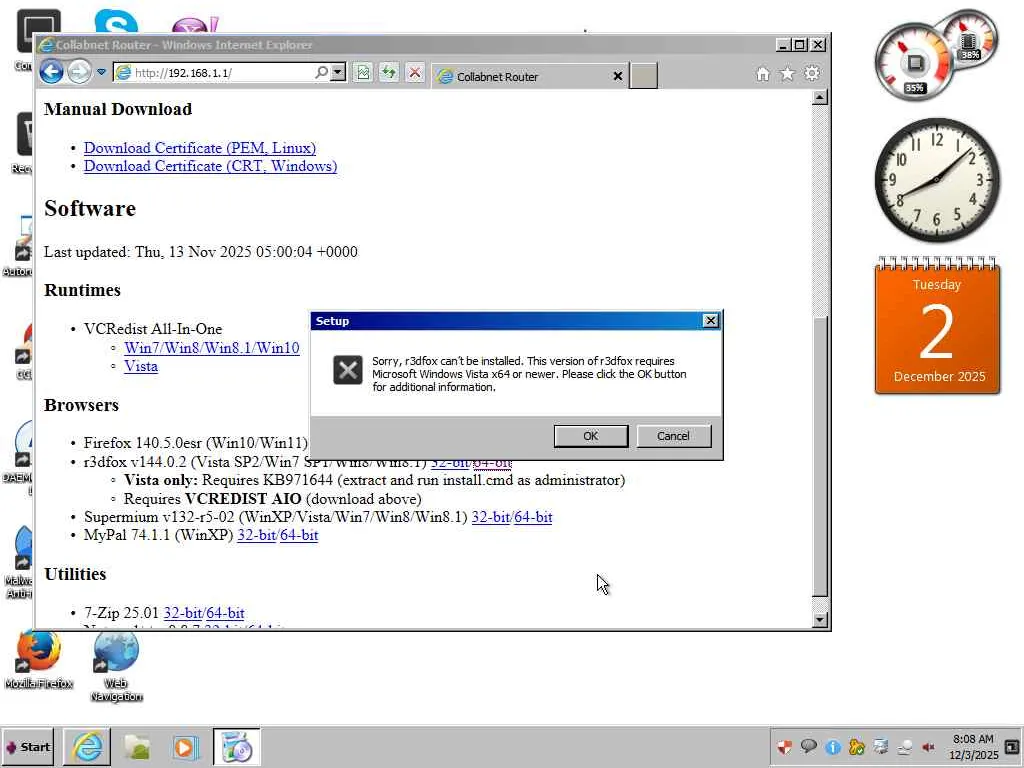Click the muted volume tray icon
This screenshot has width=1024, height=768.
pyautogui.click(x=928, y=747)
